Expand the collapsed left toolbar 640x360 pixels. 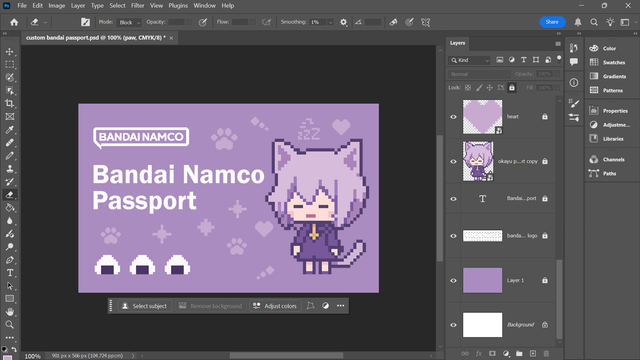[5, 33]
